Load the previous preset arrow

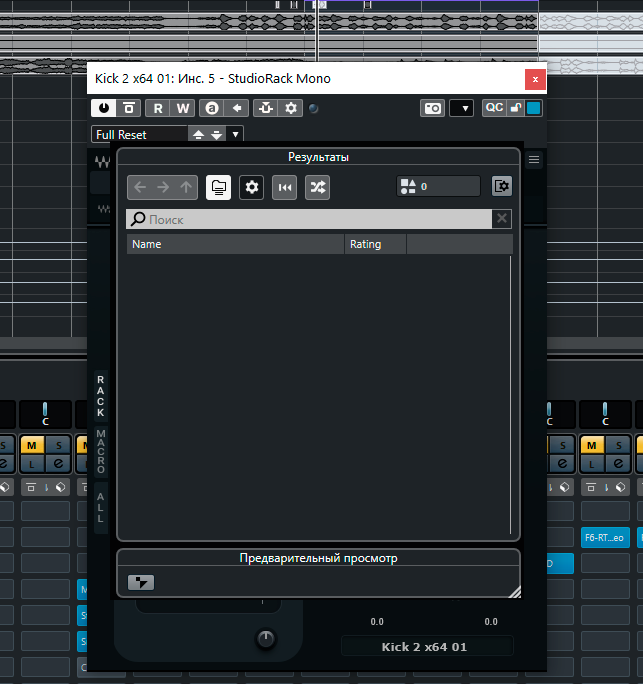pos(198,134)
